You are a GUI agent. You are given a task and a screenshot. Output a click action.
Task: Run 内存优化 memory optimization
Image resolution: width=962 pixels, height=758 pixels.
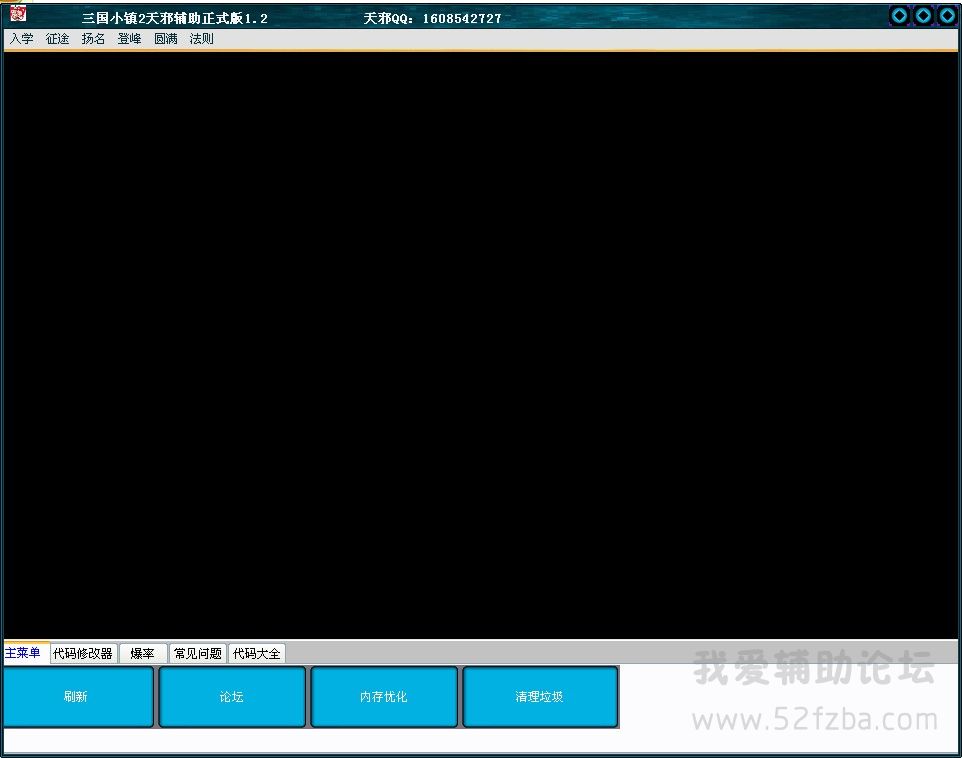384,697
